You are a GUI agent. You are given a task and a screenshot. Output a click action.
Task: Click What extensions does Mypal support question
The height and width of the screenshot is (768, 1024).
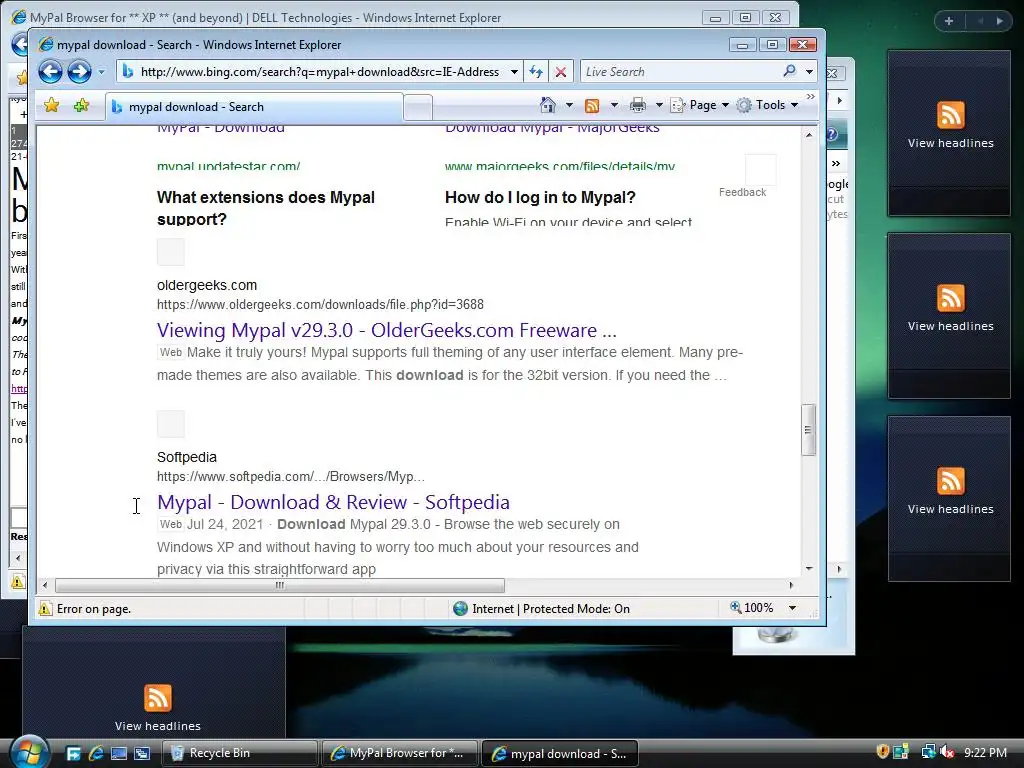[266, 208]
